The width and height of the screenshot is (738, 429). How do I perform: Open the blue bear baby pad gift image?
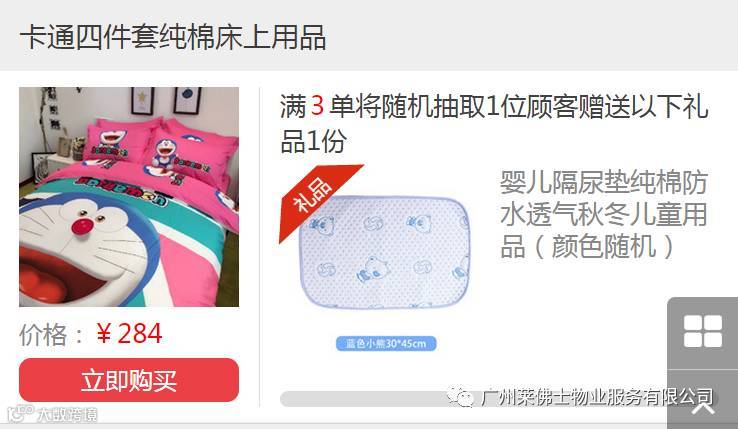[385, 252]
